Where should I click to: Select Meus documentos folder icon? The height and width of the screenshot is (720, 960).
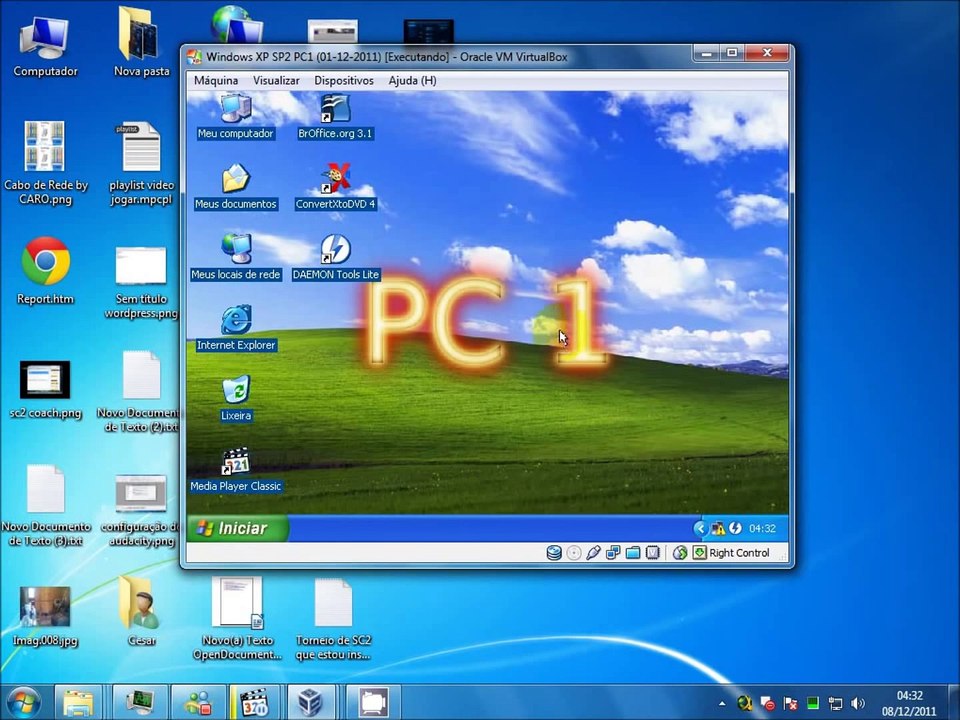(236, 187)
